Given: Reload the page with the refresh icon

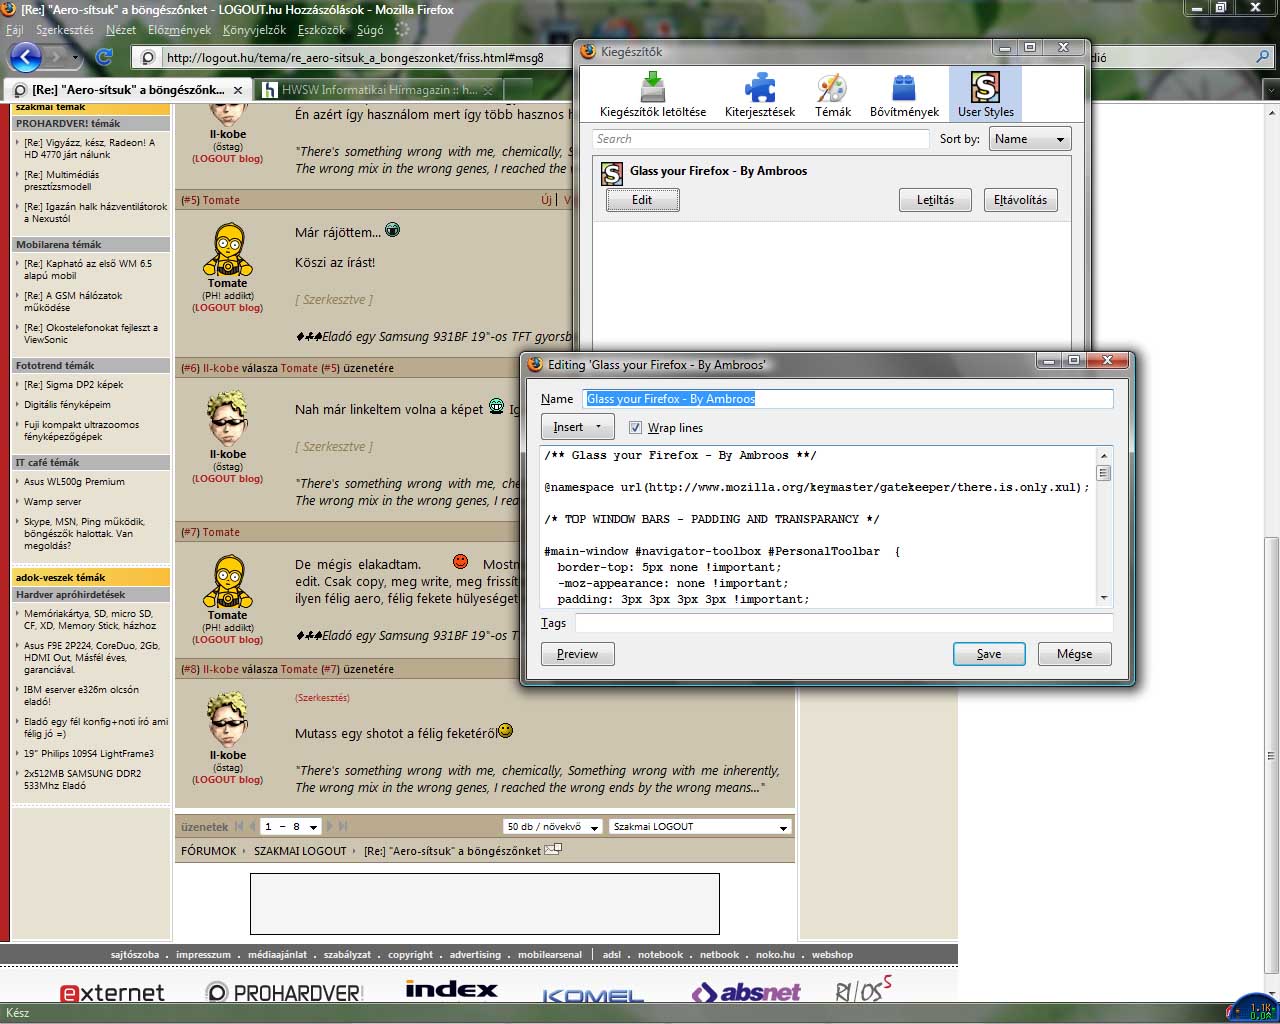Looking at the screenshot, I should point(103,57).
